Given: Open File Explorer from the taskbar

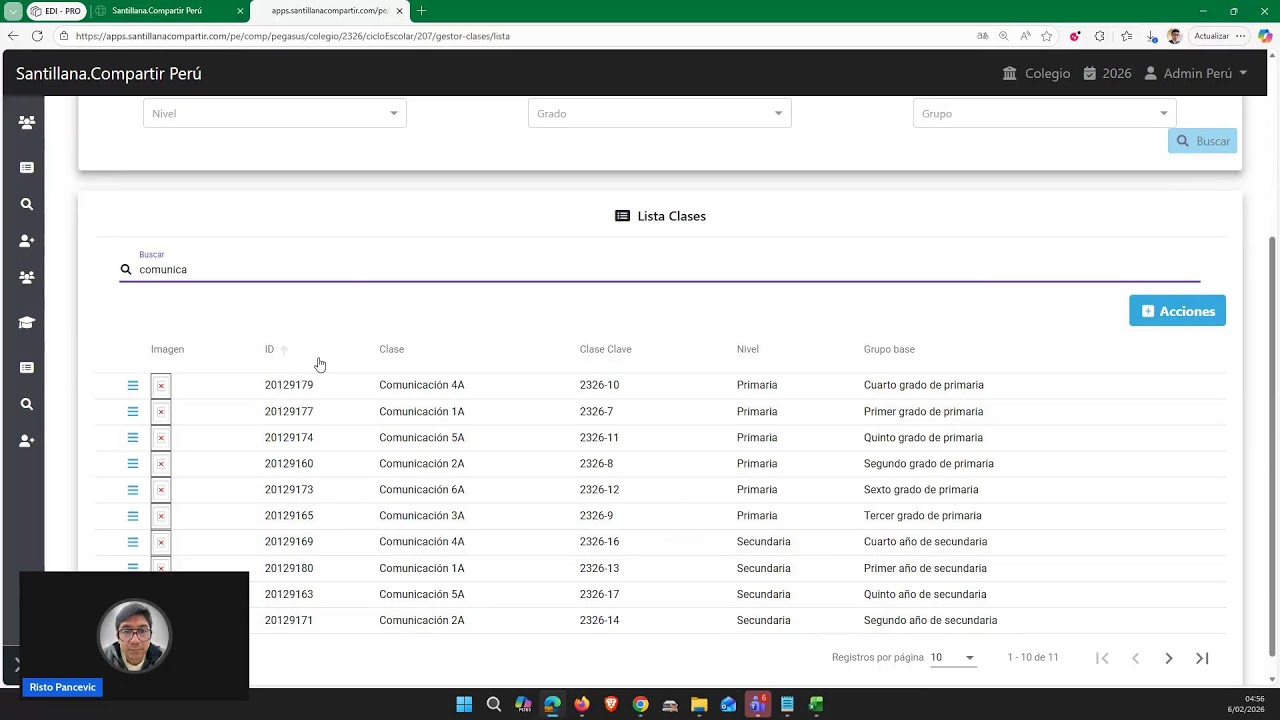Looking at the screenshot, I should (x=699, y=704).
